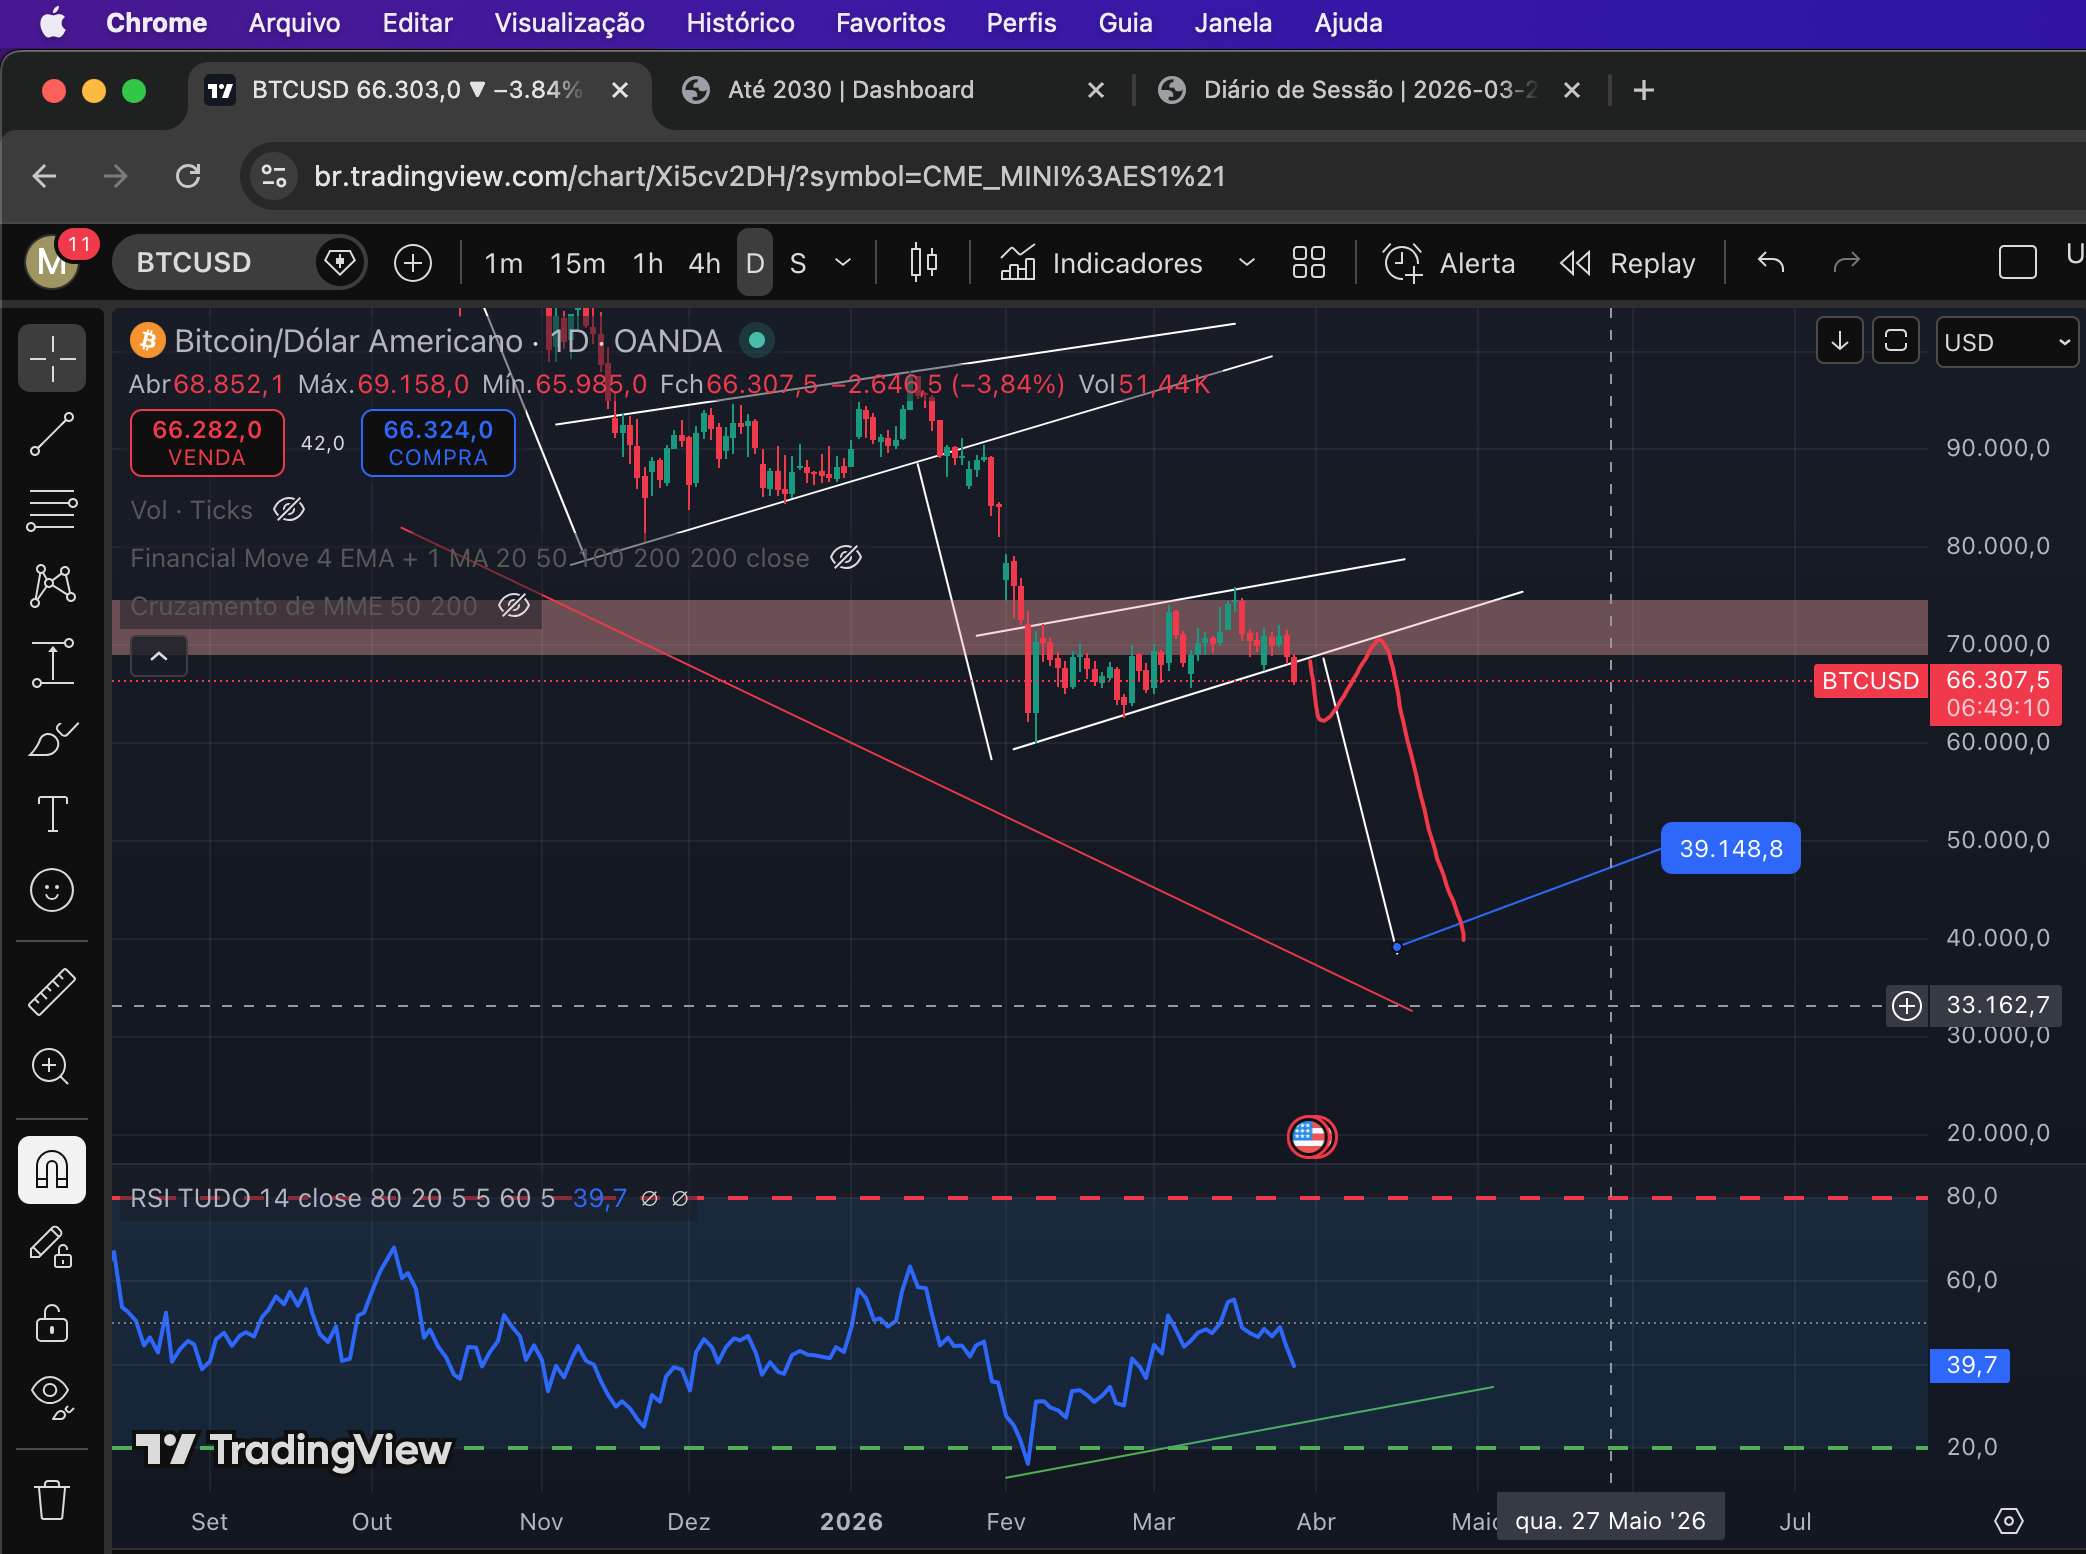Open the candlestick chart style selector
The image size is (2086, 1554).
click(923, 263)
